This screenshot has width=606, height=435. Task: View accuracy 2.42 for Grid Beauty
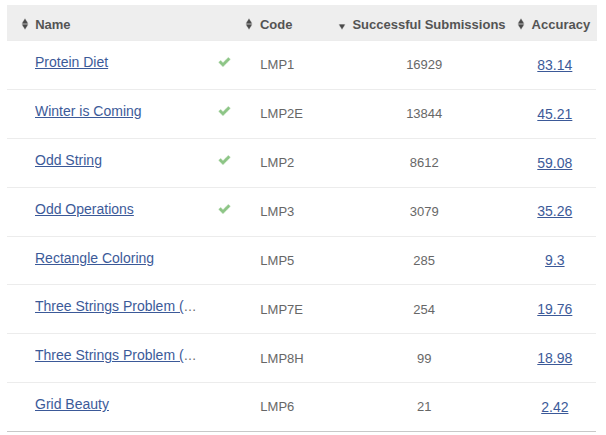pyautogui.click(x=555, y=407)
